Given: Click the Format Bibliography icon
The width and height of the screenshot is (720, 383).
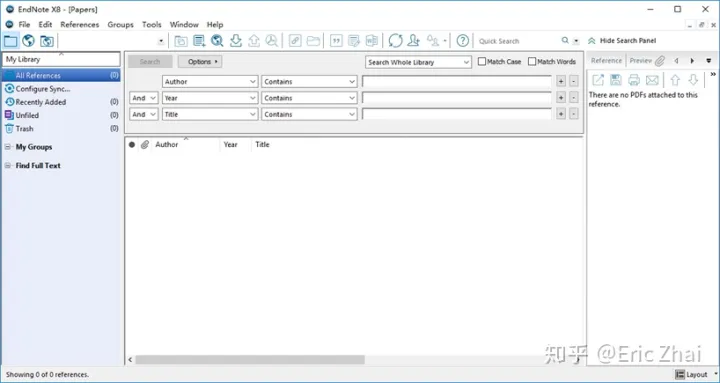Looking at the screenshot, I should click(354, 41).
